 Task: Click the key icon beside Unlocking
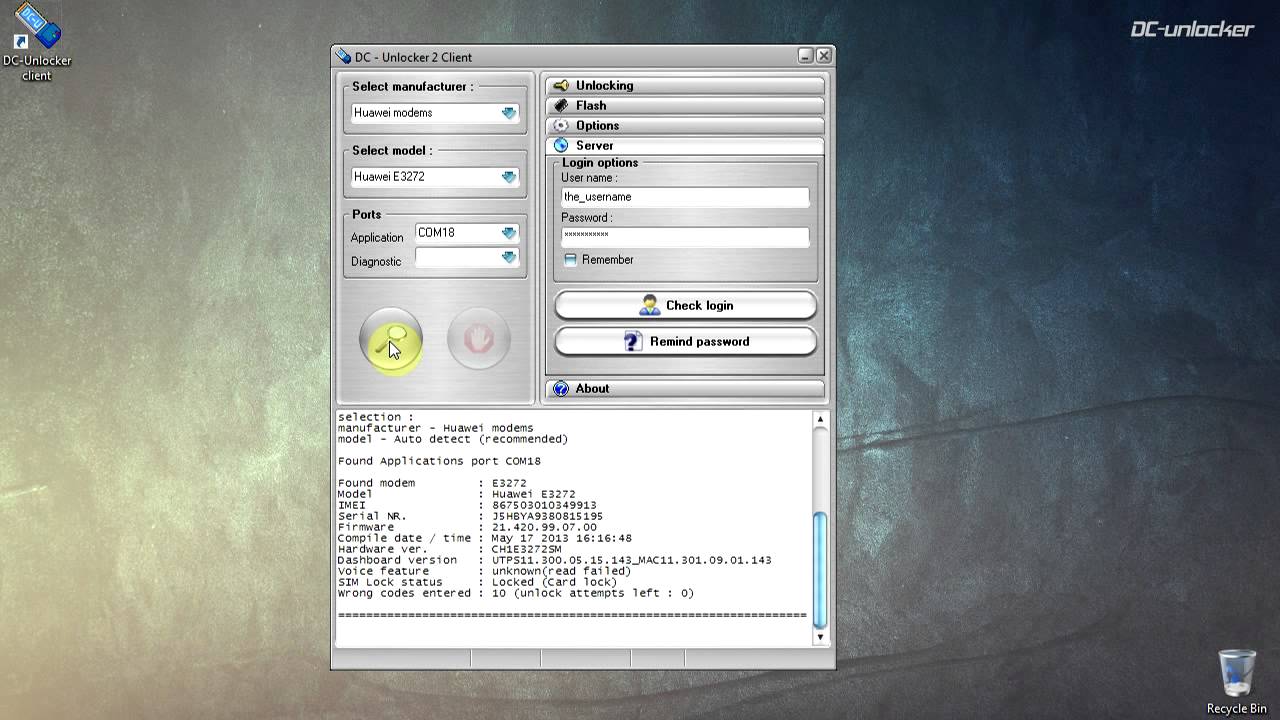click(x=561, y=86)
